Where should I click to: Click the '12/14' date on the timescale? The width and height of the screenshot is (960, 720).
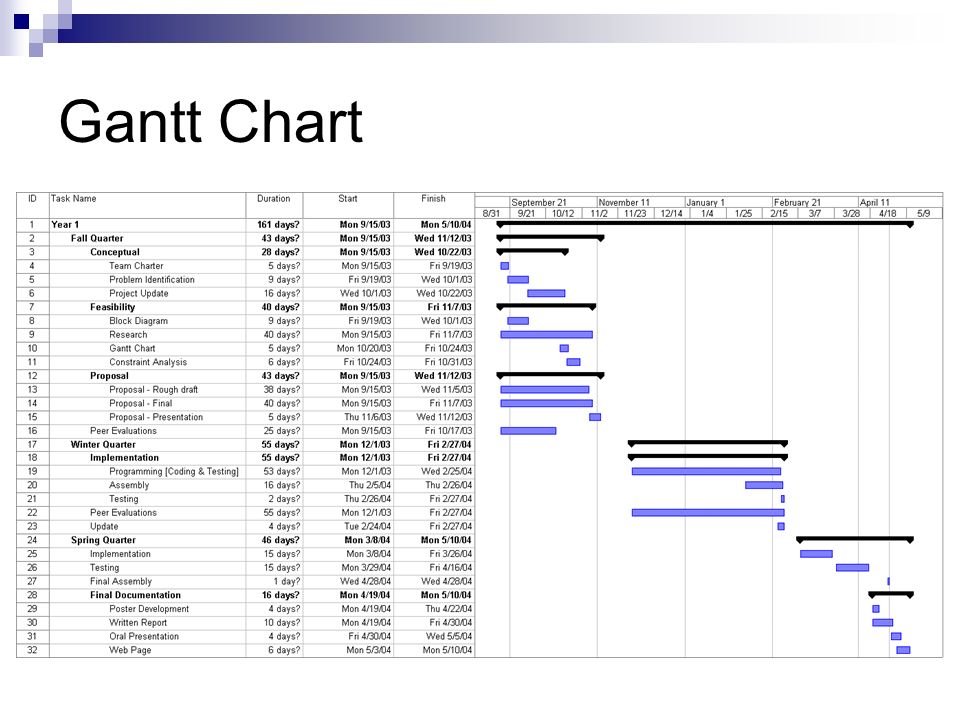[671, 214]
